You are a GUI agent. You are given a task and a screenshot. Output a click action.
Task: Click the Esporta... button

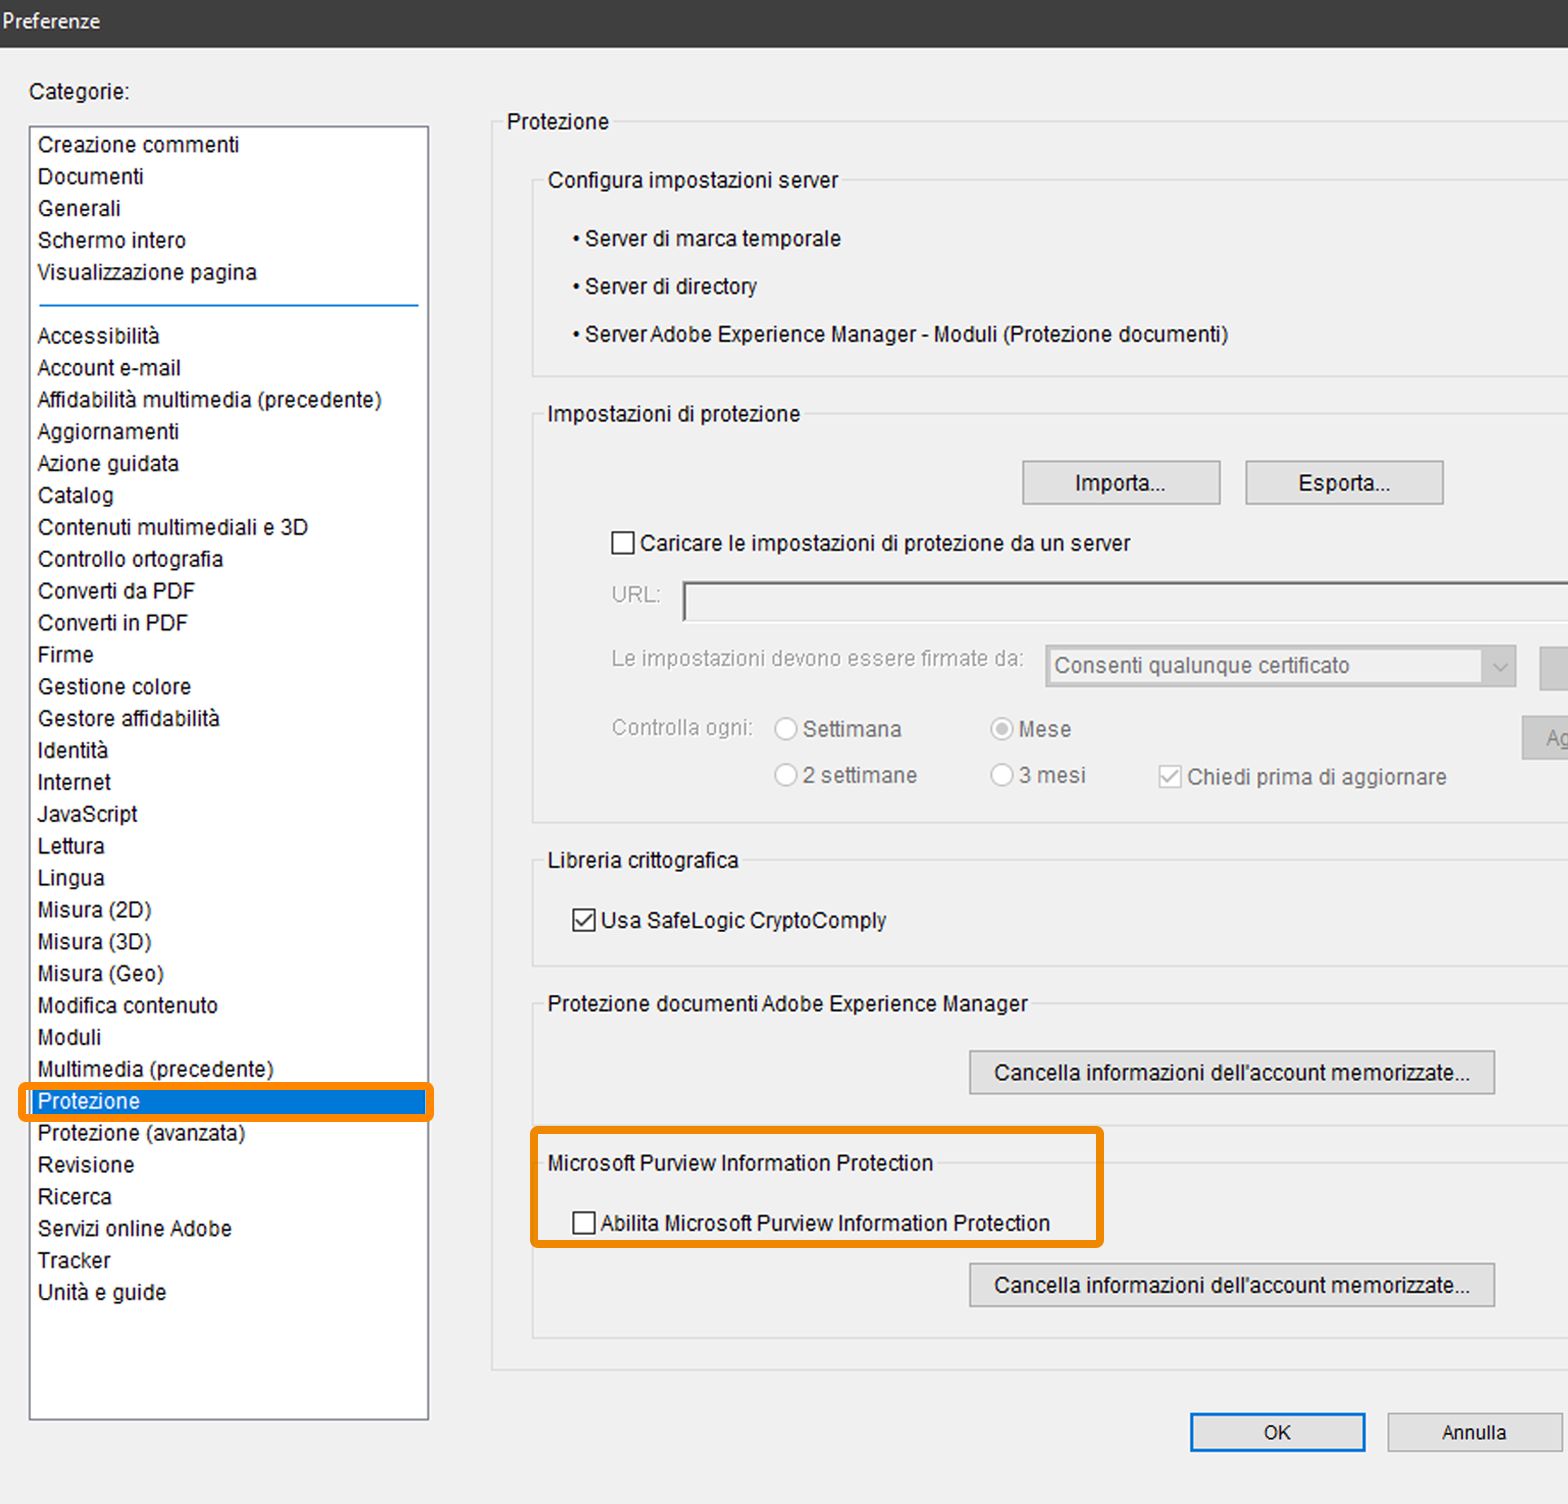[1344, 483]
